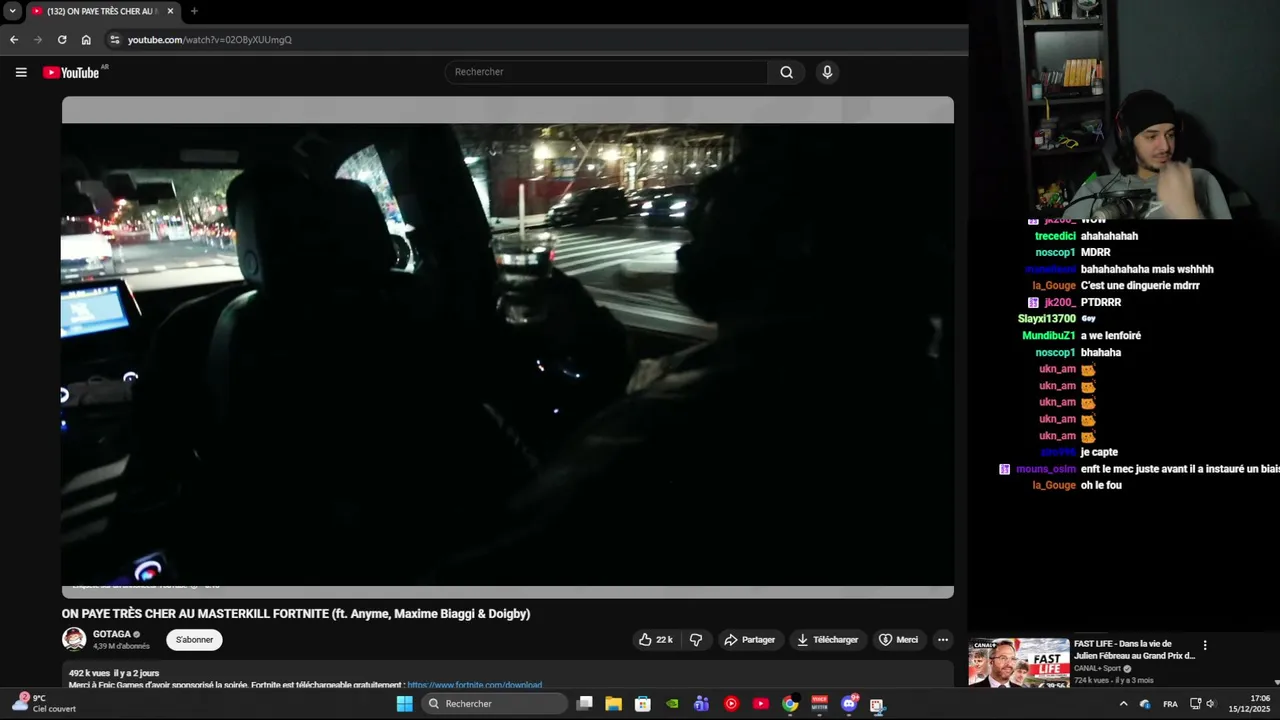Like the video with 22 k likes
The height and width of the screenshot is (720, 1280).
[x=656, y=640]
